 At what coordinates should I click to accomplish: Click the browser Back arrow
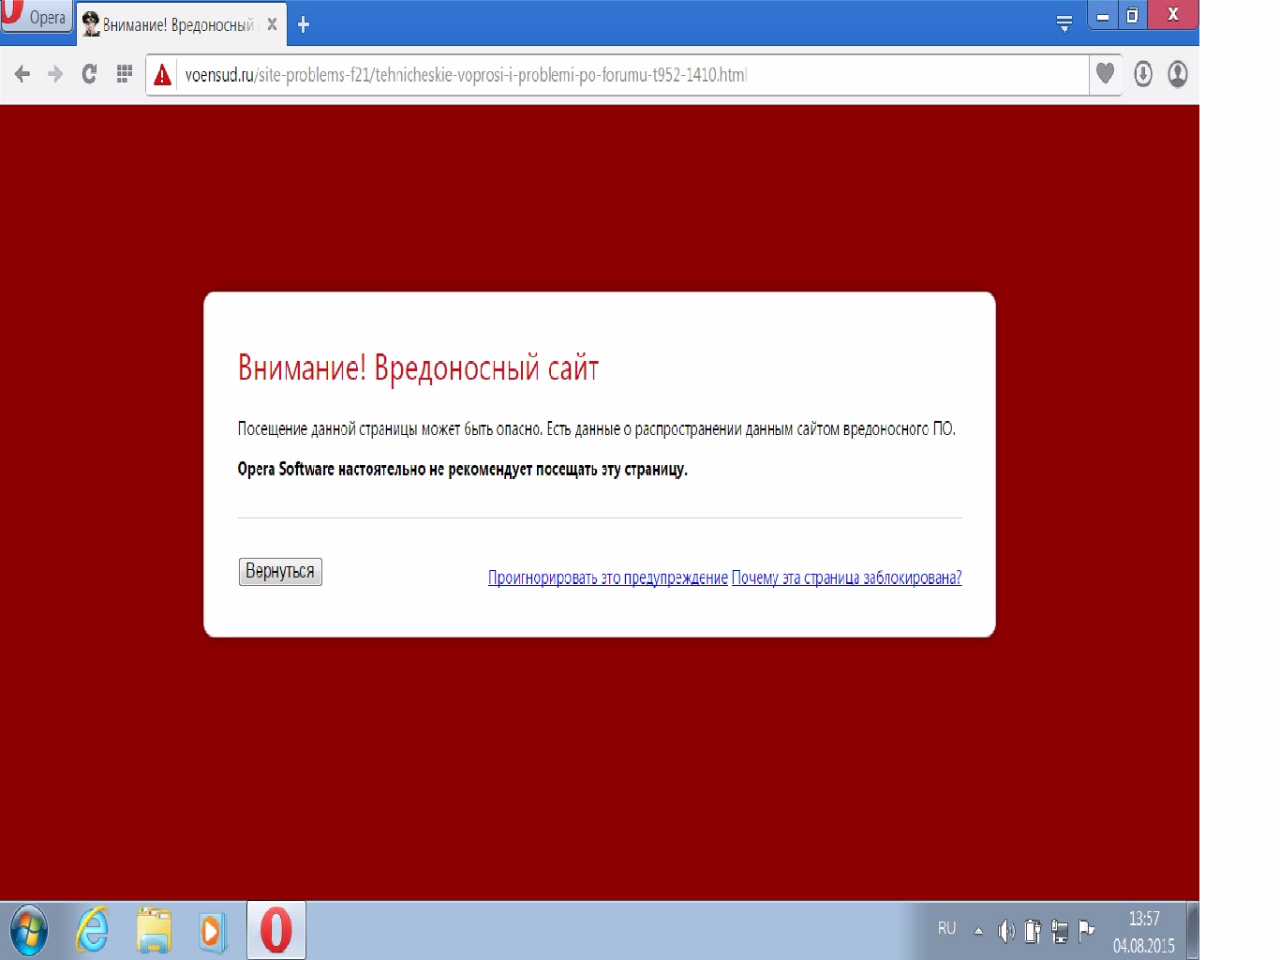click(22, 74)
